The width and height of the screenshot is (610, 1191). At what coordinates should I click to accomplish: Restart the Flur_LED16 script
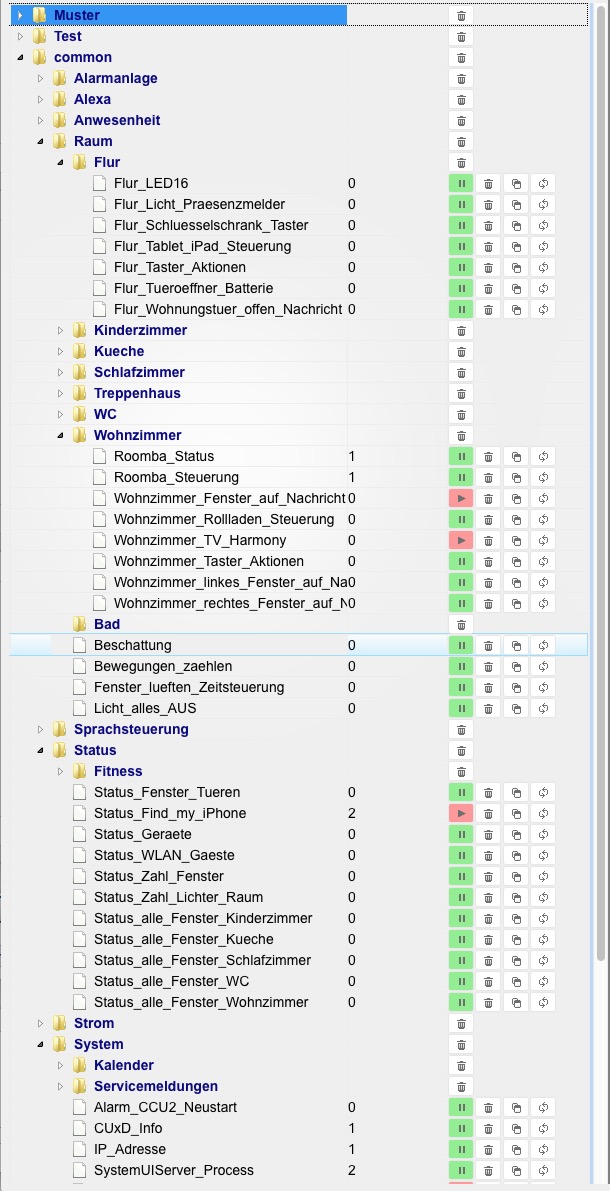(543, 183)
